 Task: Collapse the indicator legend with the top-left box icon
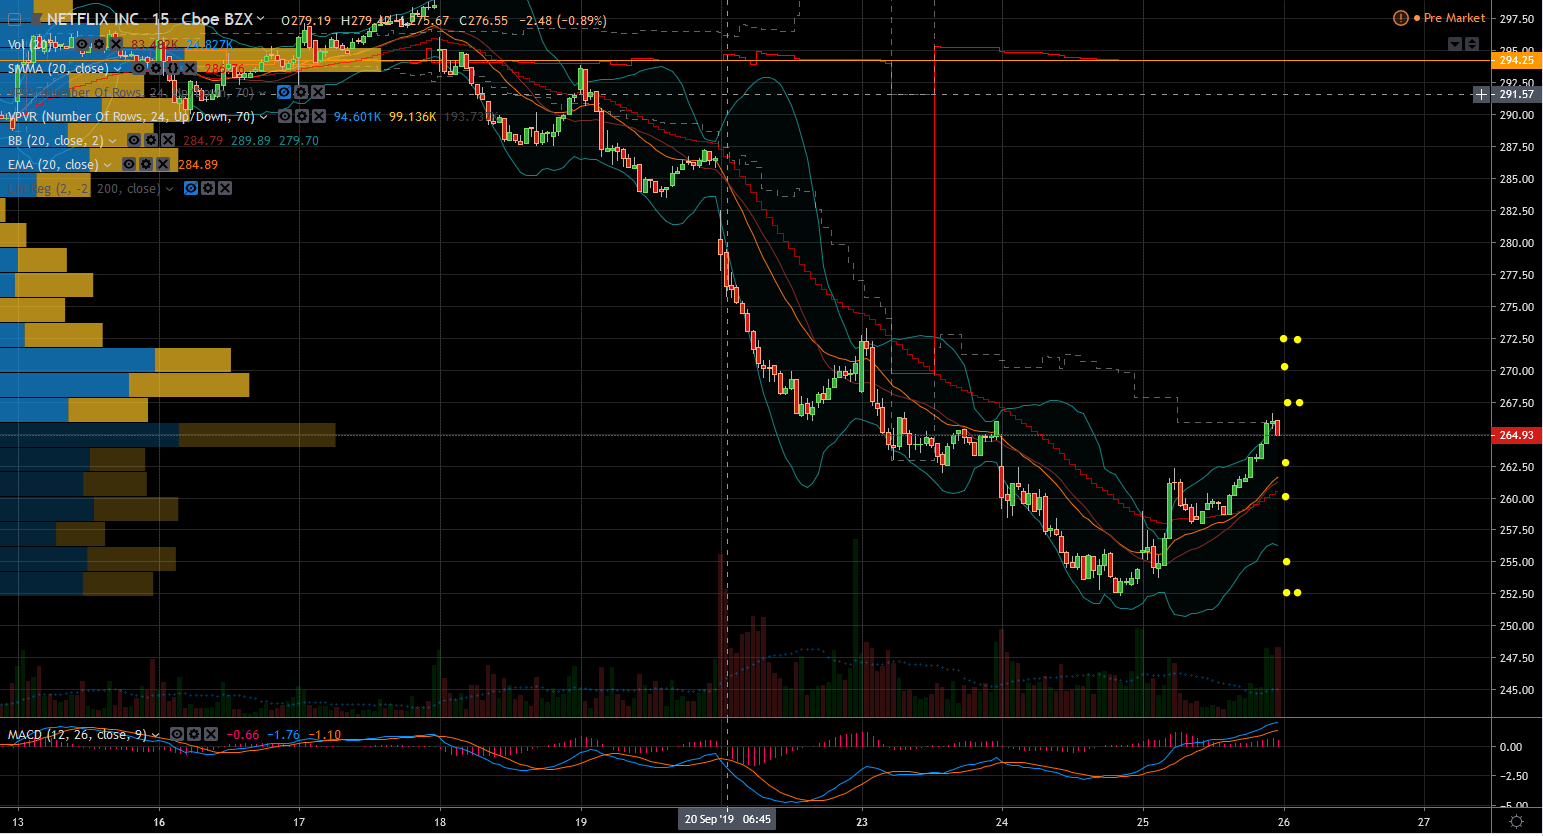click(x=15, y=19)
